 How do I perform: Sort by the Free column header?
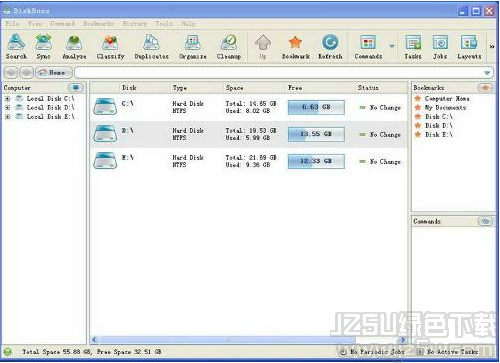pos(295,88)
